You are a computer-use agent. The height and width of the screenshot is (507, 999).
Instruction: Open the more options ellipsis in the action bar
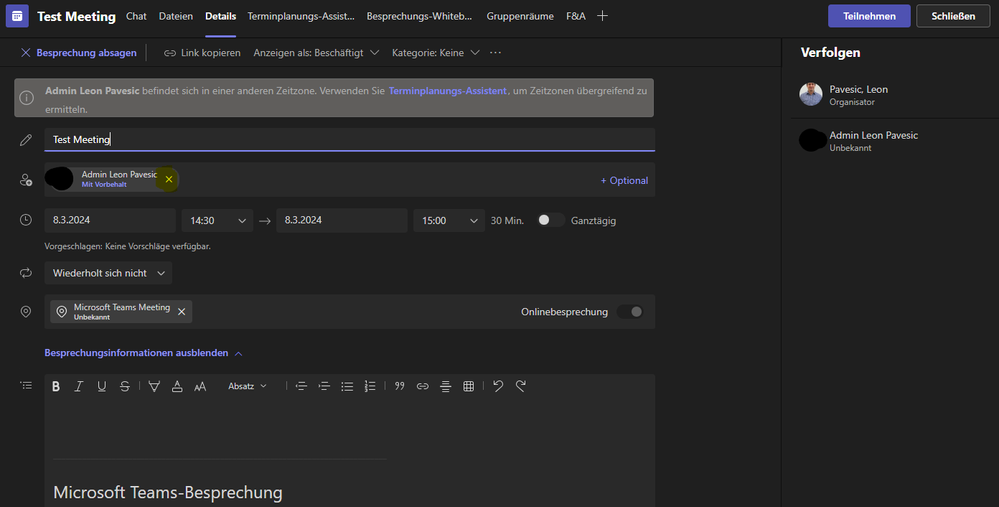click(x=496, y=53)
